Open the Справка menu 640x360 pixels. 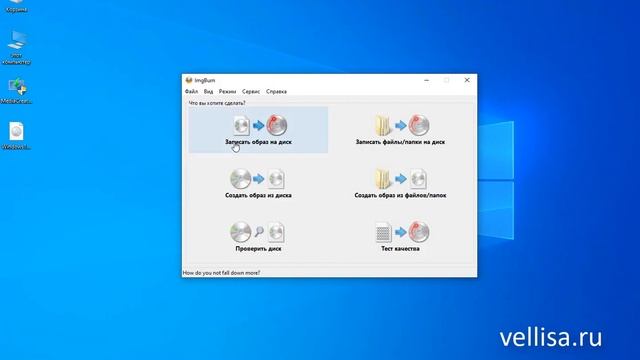276,91
